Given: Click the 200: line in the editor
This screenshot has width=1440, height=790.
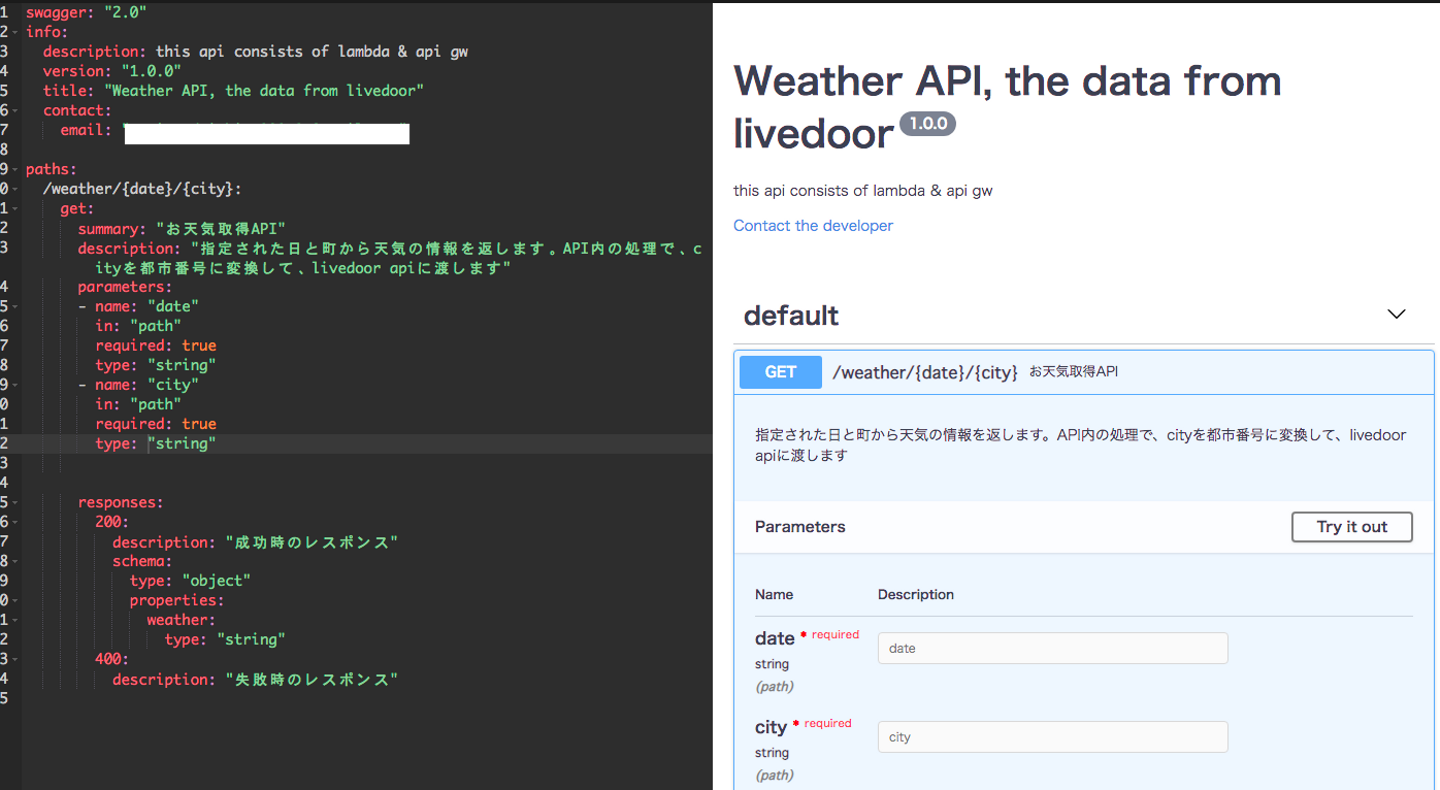Looking at the screenshot, I should pyautogui.click(x=112, y=522).
